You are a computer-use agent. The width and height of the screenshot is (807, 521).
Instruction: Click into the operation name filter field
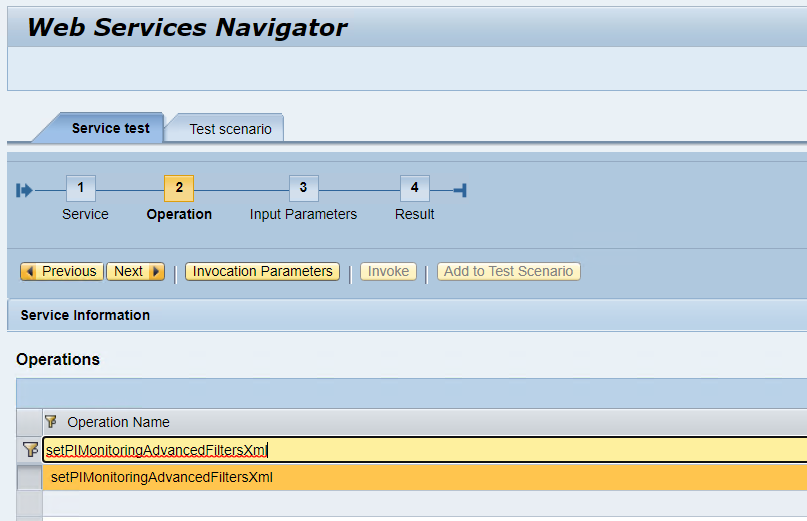click(420, 450)
